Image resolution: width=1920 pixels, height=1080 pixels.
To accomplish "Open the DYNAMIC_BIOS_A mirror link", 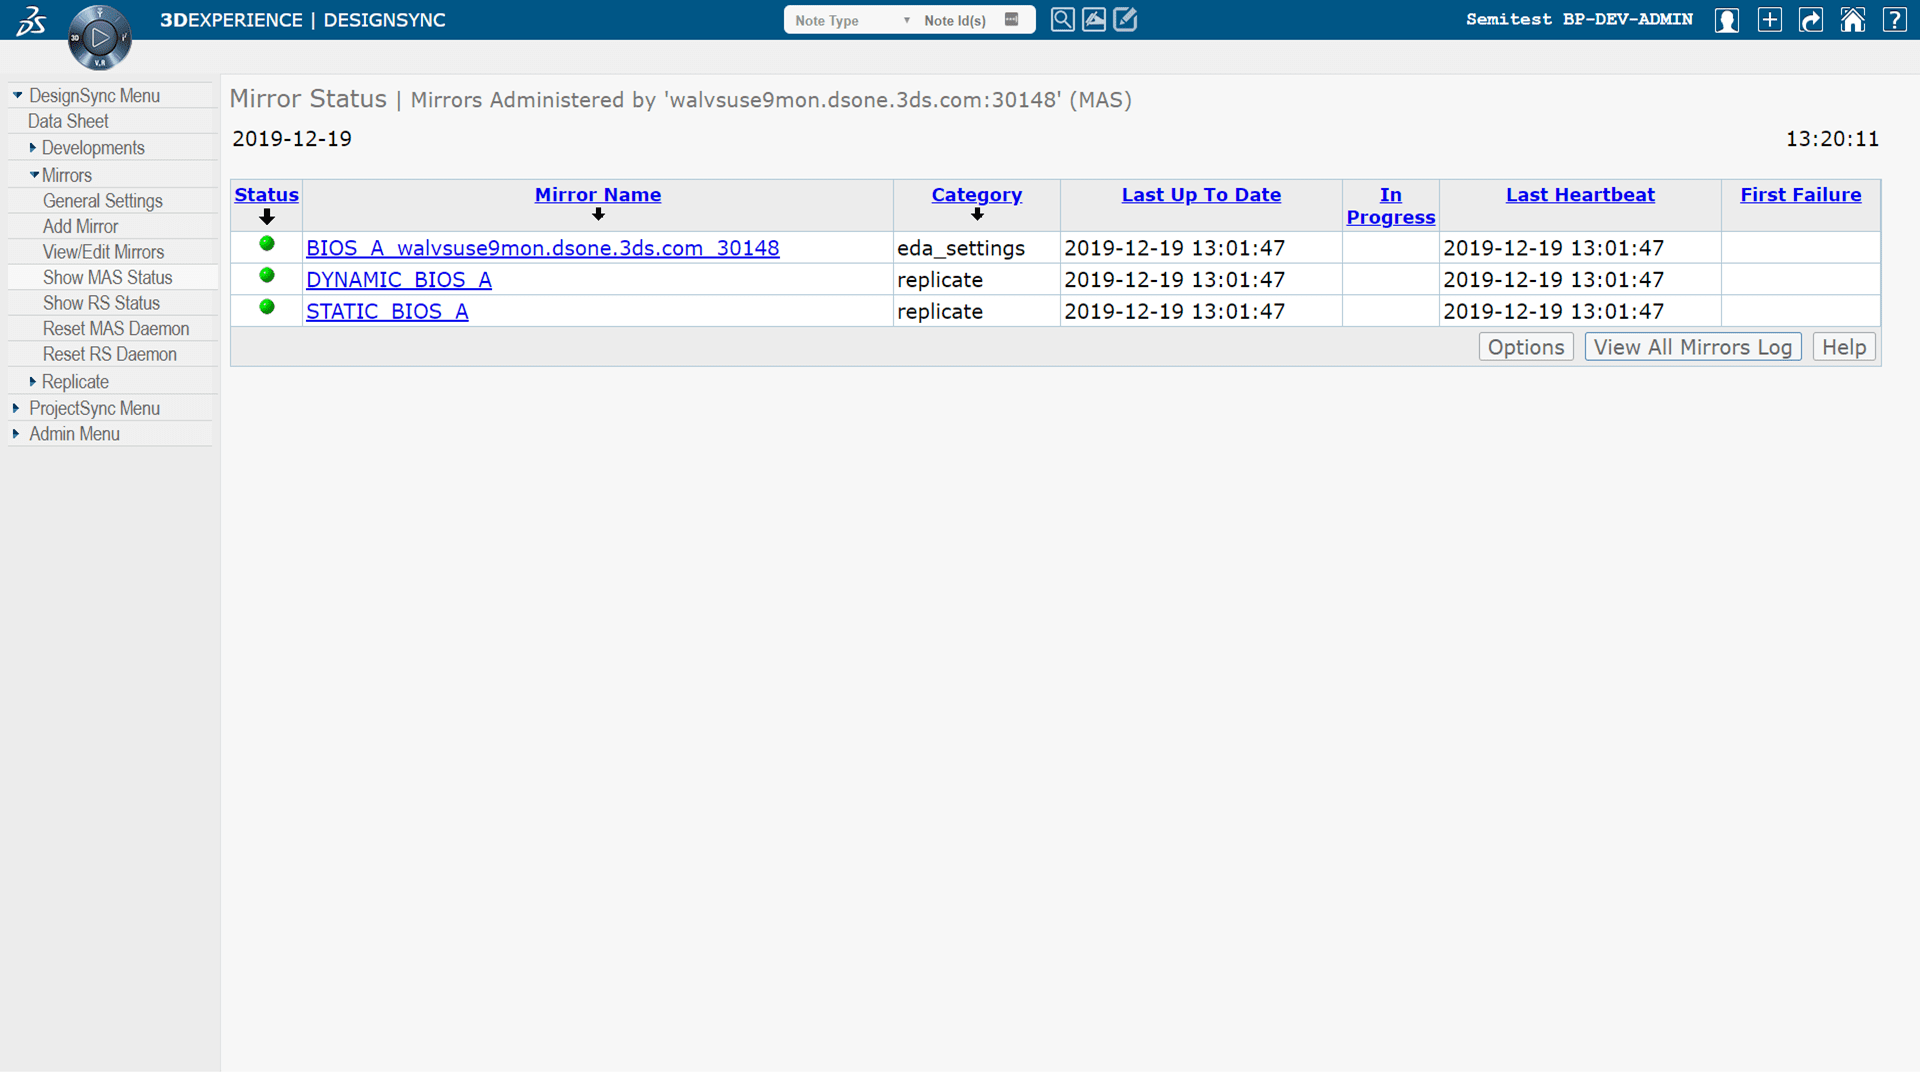I will click(398, 280).
